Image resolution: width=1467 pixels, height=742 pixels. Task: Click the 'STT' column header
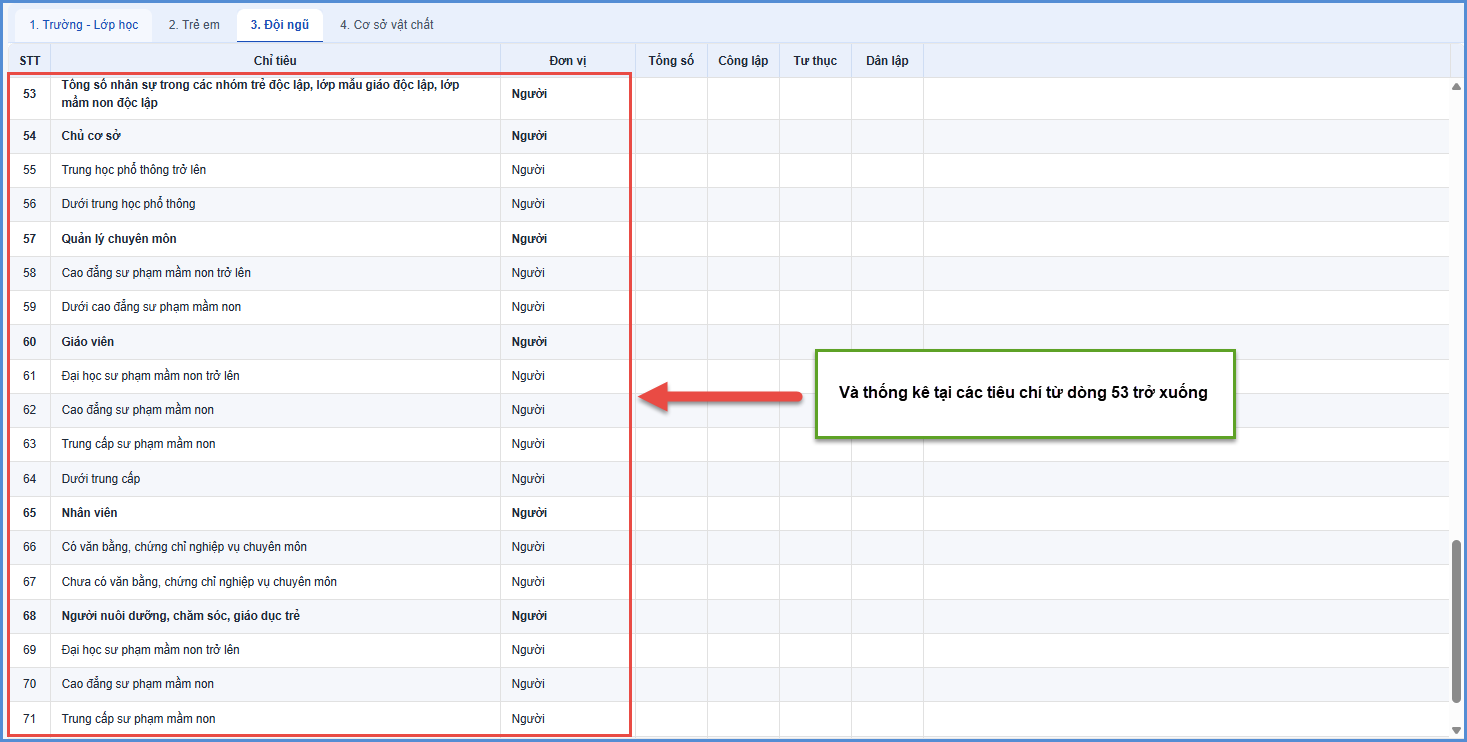point(30,61)
